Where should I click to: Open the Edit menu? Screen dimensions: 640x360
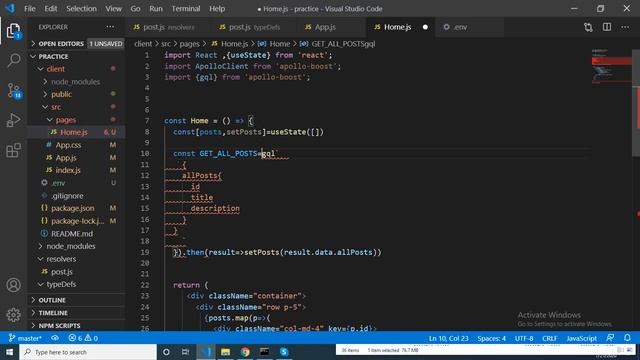51,9
